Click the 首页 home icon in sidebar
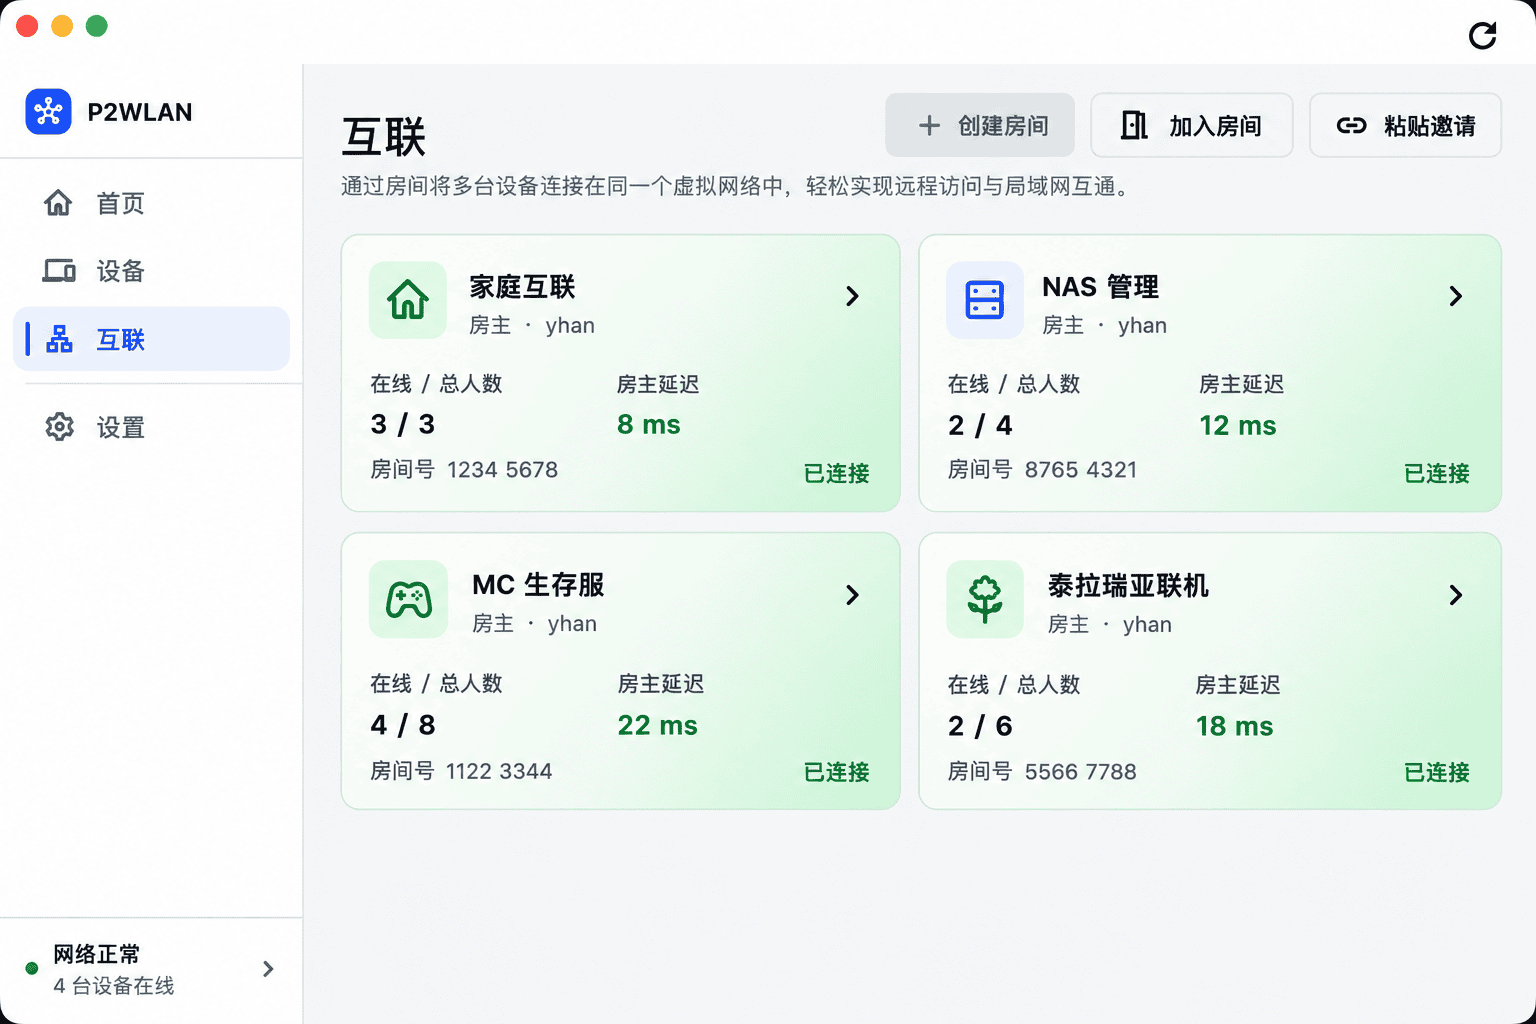 [58, 203]
